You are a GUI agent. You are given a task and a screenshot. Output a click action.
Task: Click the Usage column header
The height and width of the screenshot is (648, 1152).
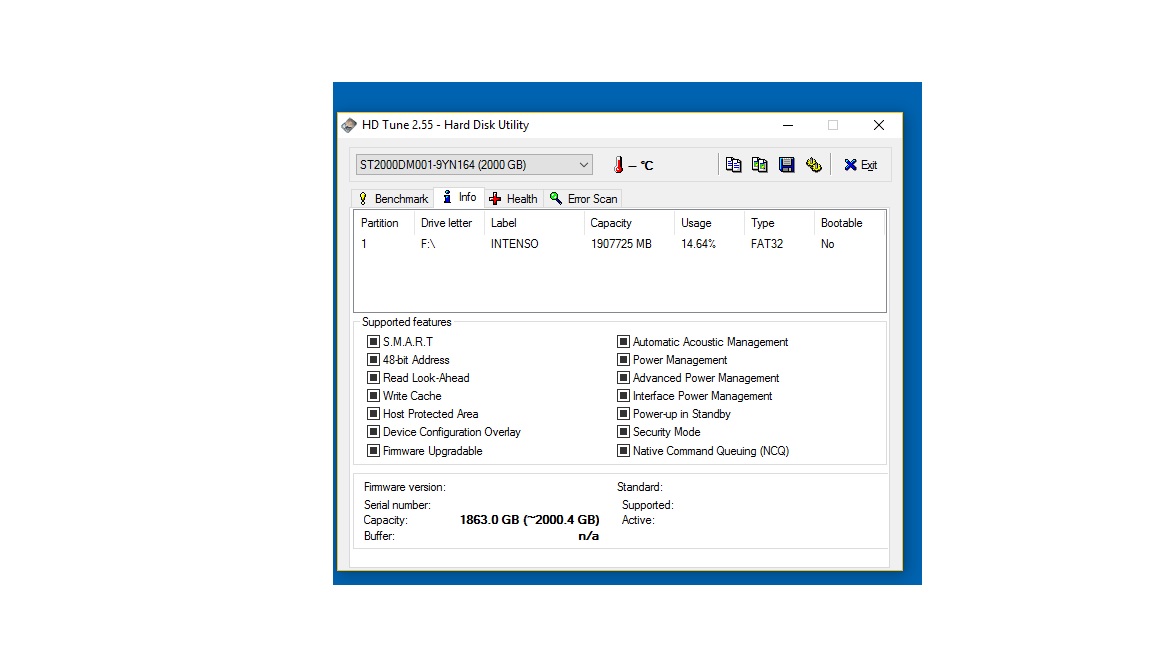pos(696,223)
